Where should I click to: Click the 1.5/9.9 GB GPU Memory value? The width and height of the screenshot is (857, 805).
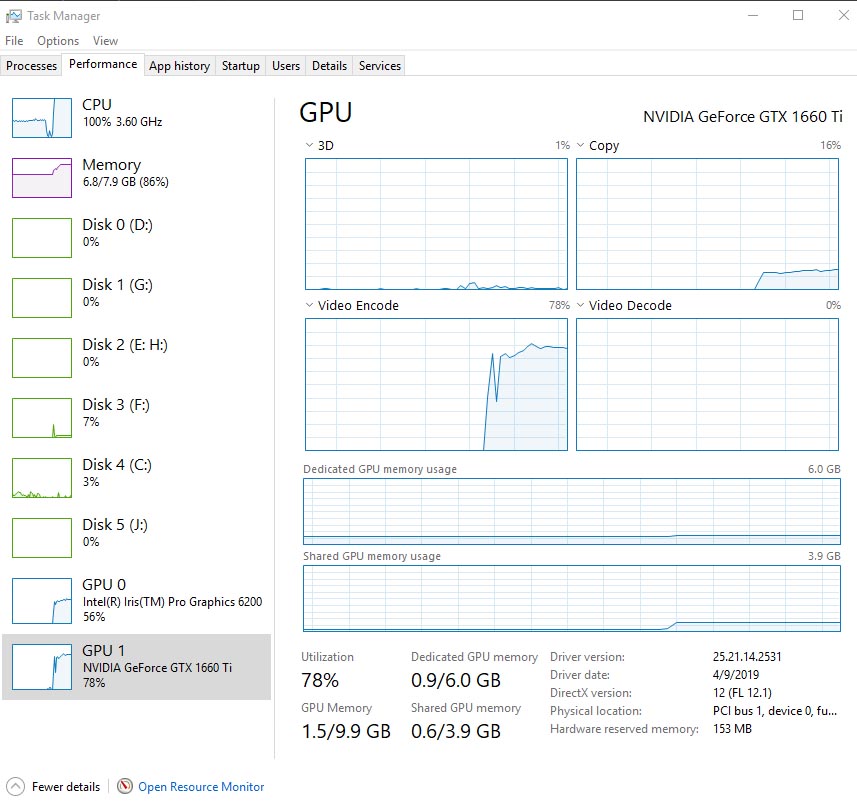pos(346,731)
